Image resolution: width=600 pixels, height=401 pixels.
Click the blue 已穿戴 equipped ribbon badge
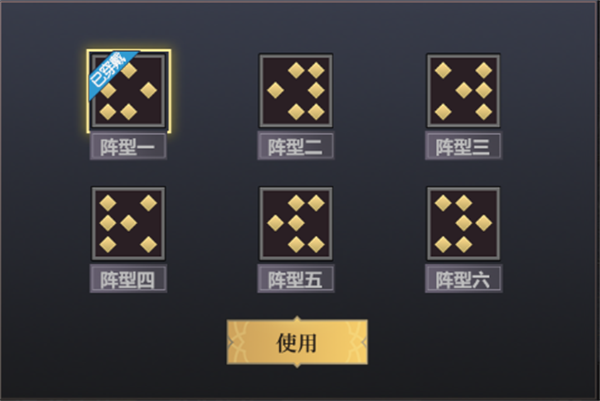coord(109,73)
